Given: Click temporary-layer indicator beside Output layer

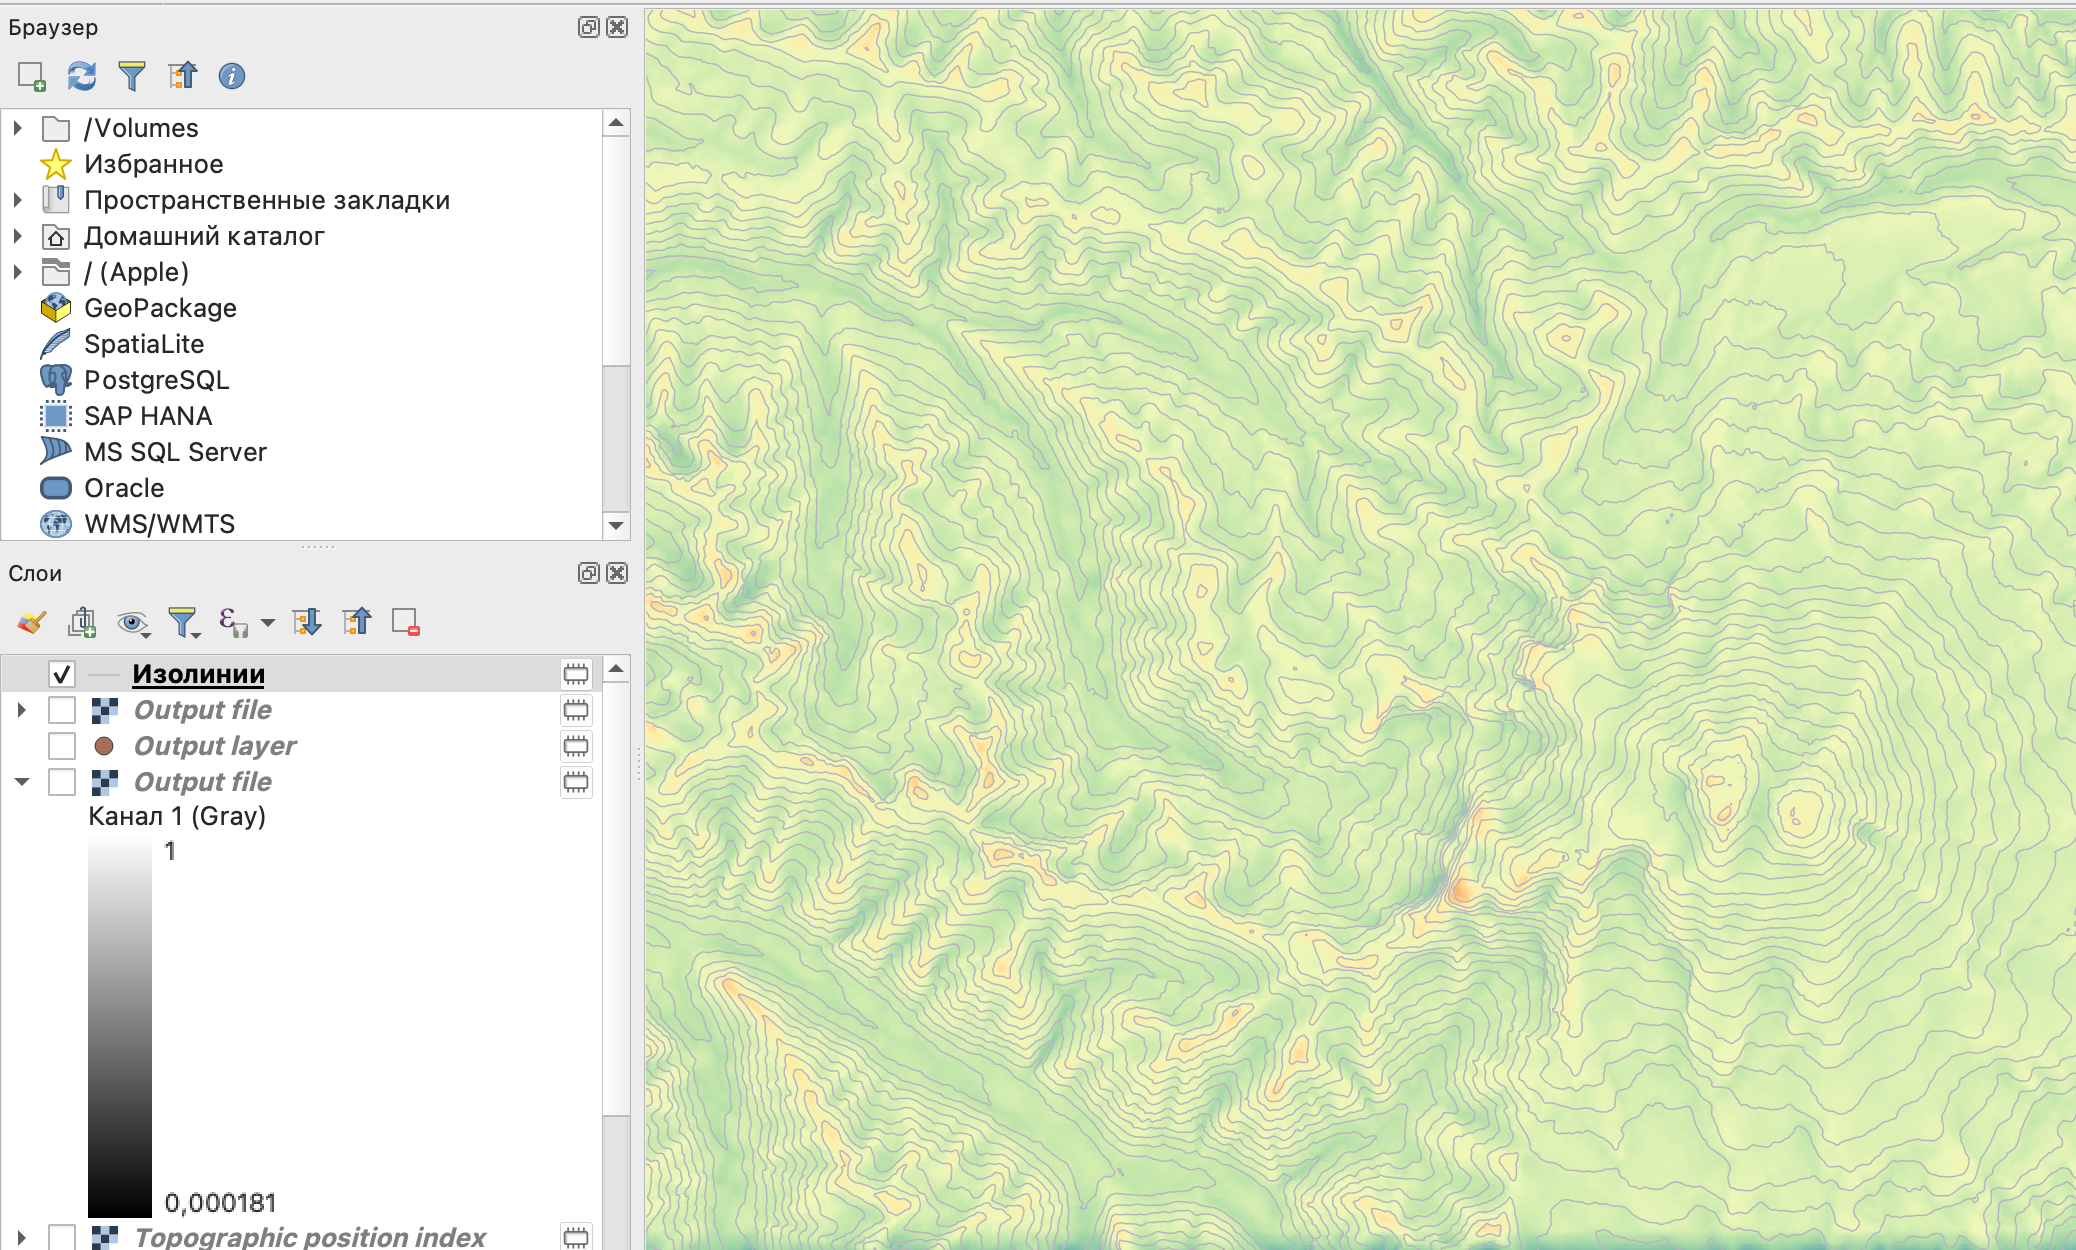Looking at the screenshot, I should 576,746.
